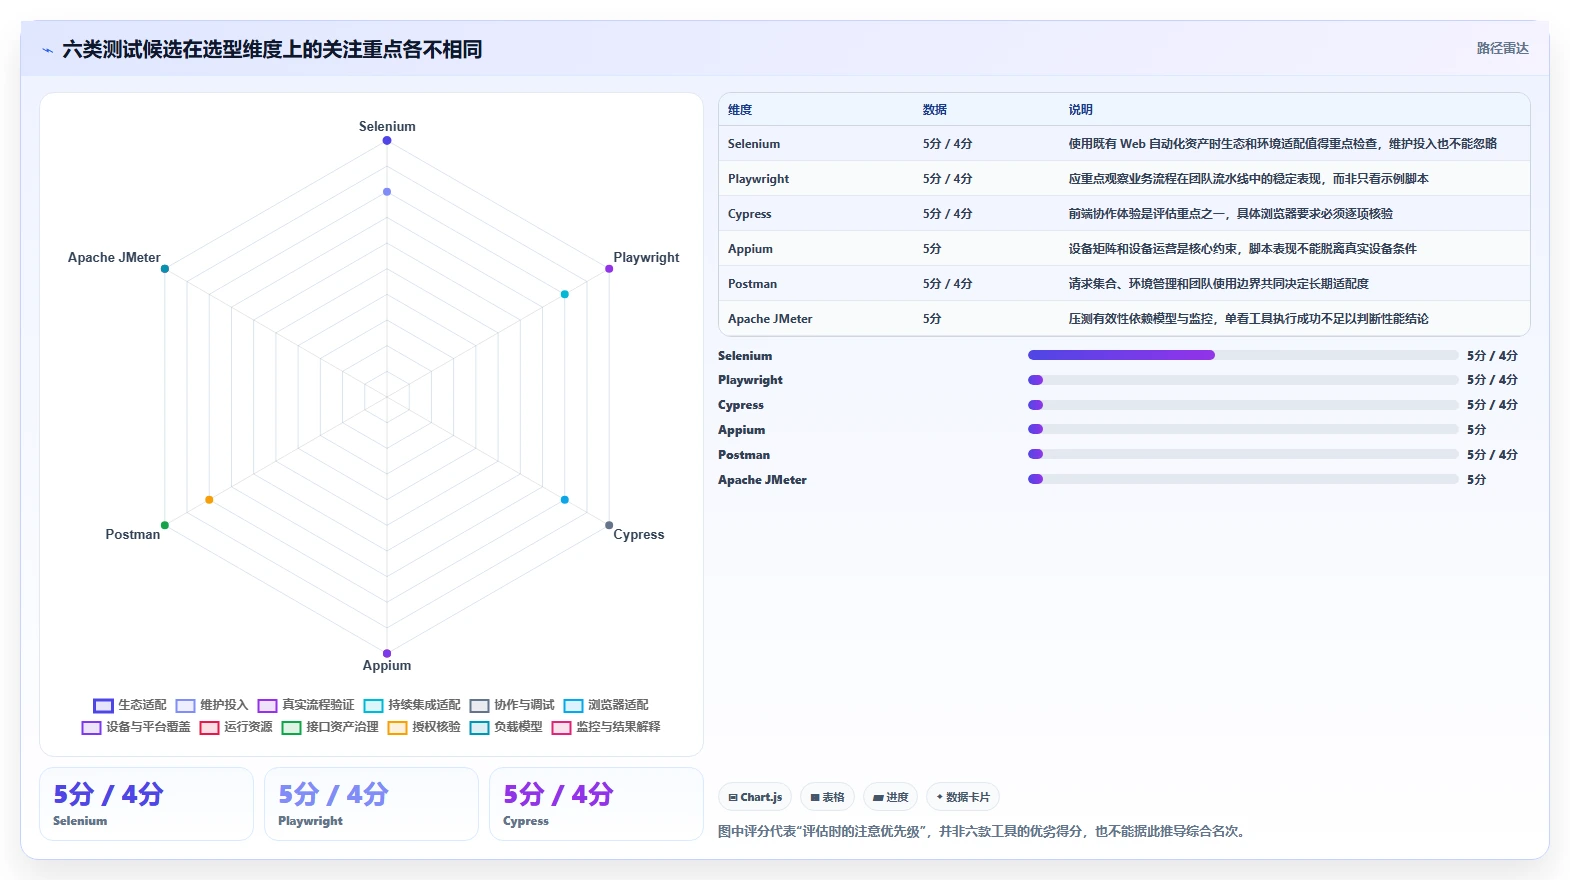Click the Appium row score 5分 in table

coord(932,249)
